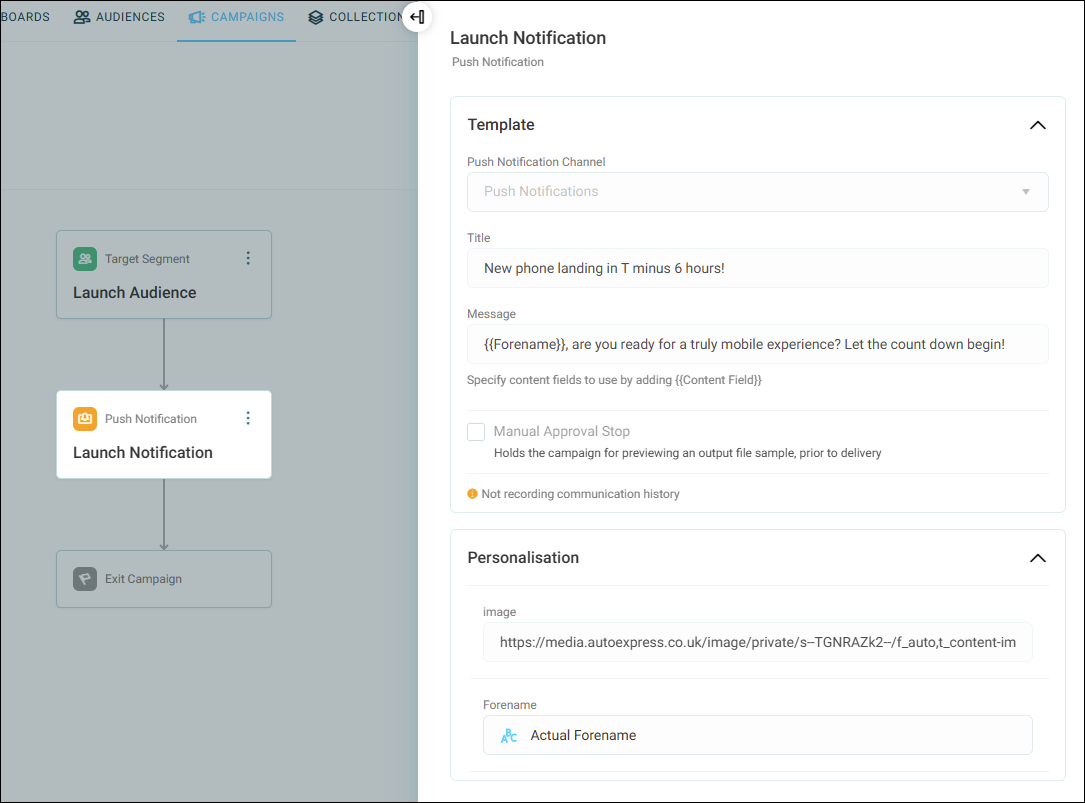The width and height of the screenshot is (1085, 803).
Task: Open Launch Audience three-dot menu
Action: [248, 258]
